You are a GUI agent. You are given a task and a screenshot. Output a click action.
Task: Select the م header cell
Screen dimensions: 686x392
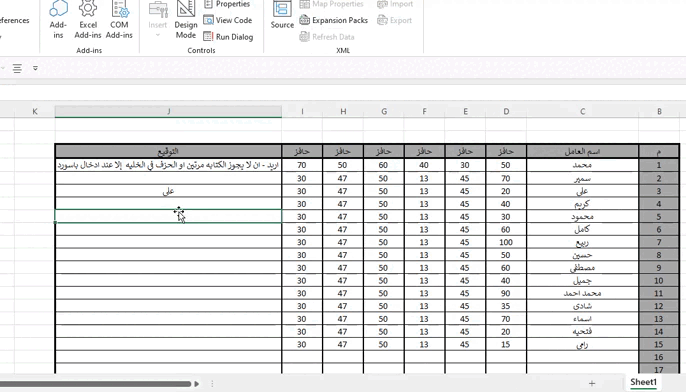pos(659,151)
